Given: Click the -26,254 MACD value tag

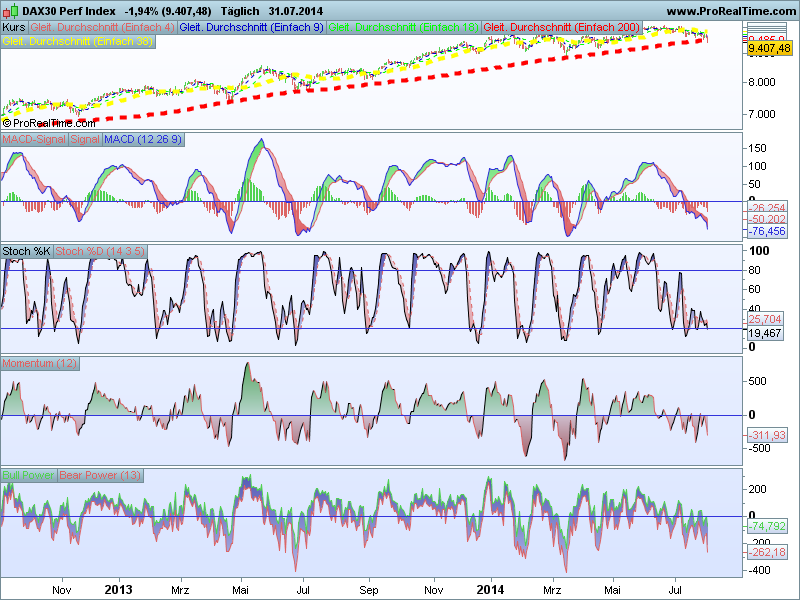Looking at the screenshot, I should click(x=767, y=208).
